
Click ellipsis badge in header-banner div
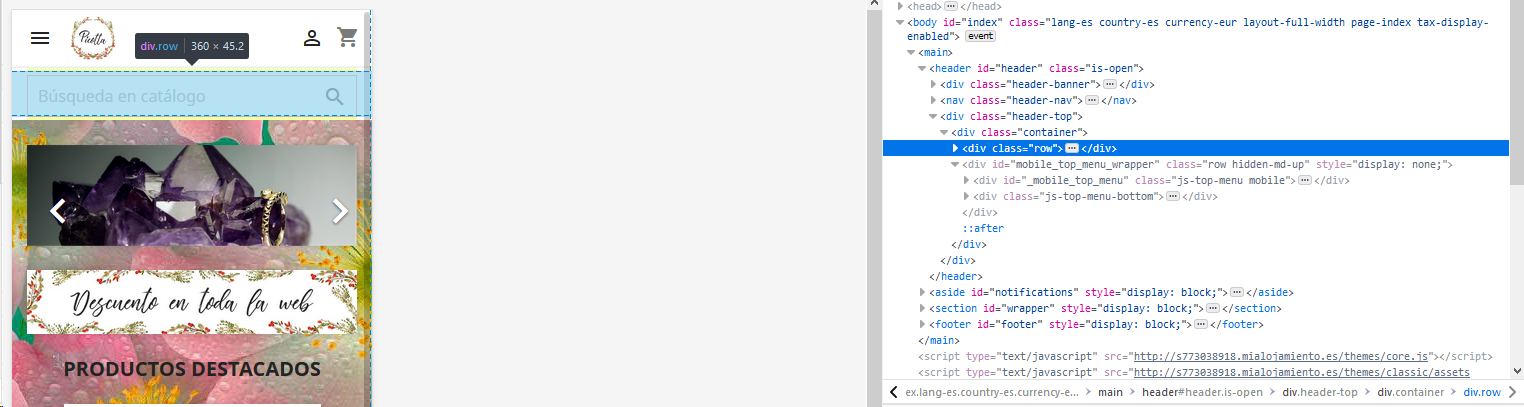(x=1111, y=84)
